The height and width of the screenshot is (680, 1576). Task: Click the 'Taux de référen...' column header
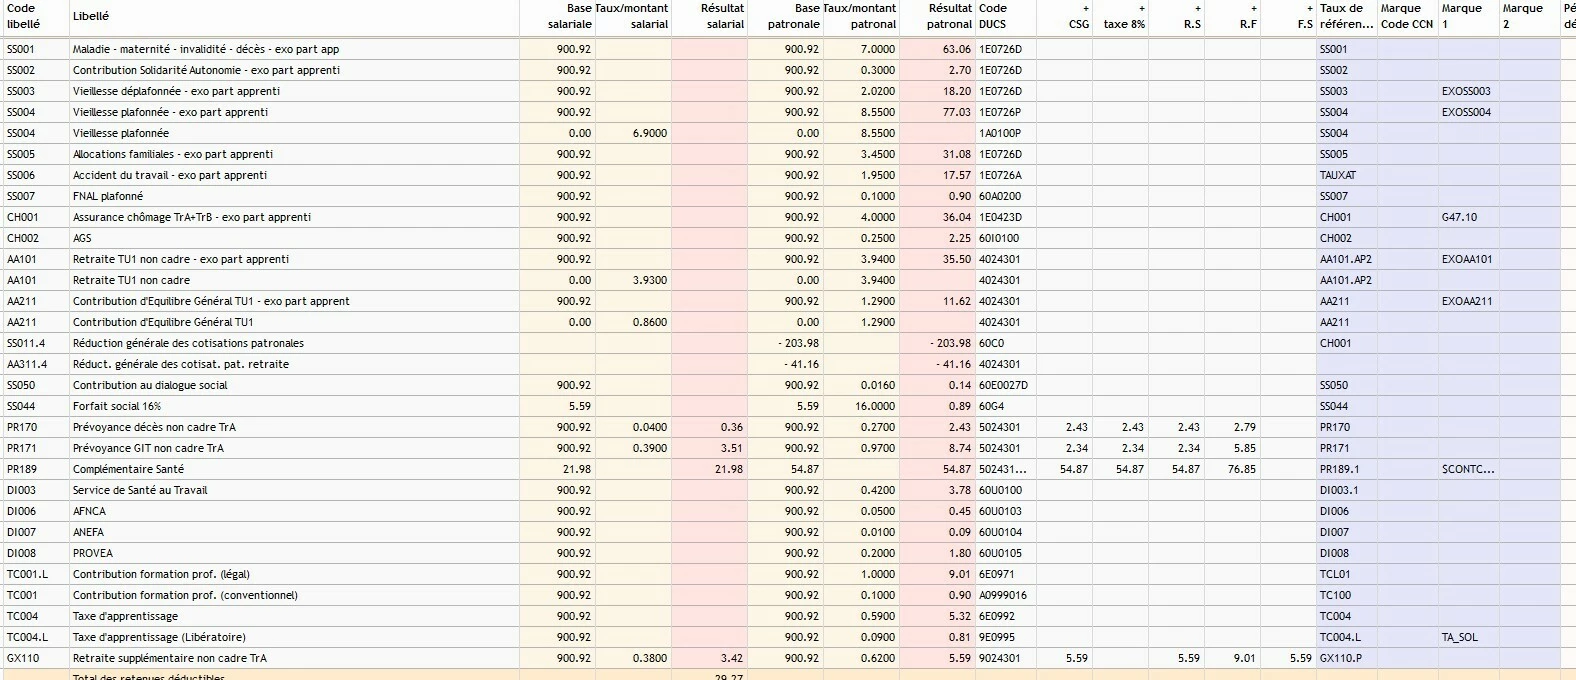pos(1346,17)
